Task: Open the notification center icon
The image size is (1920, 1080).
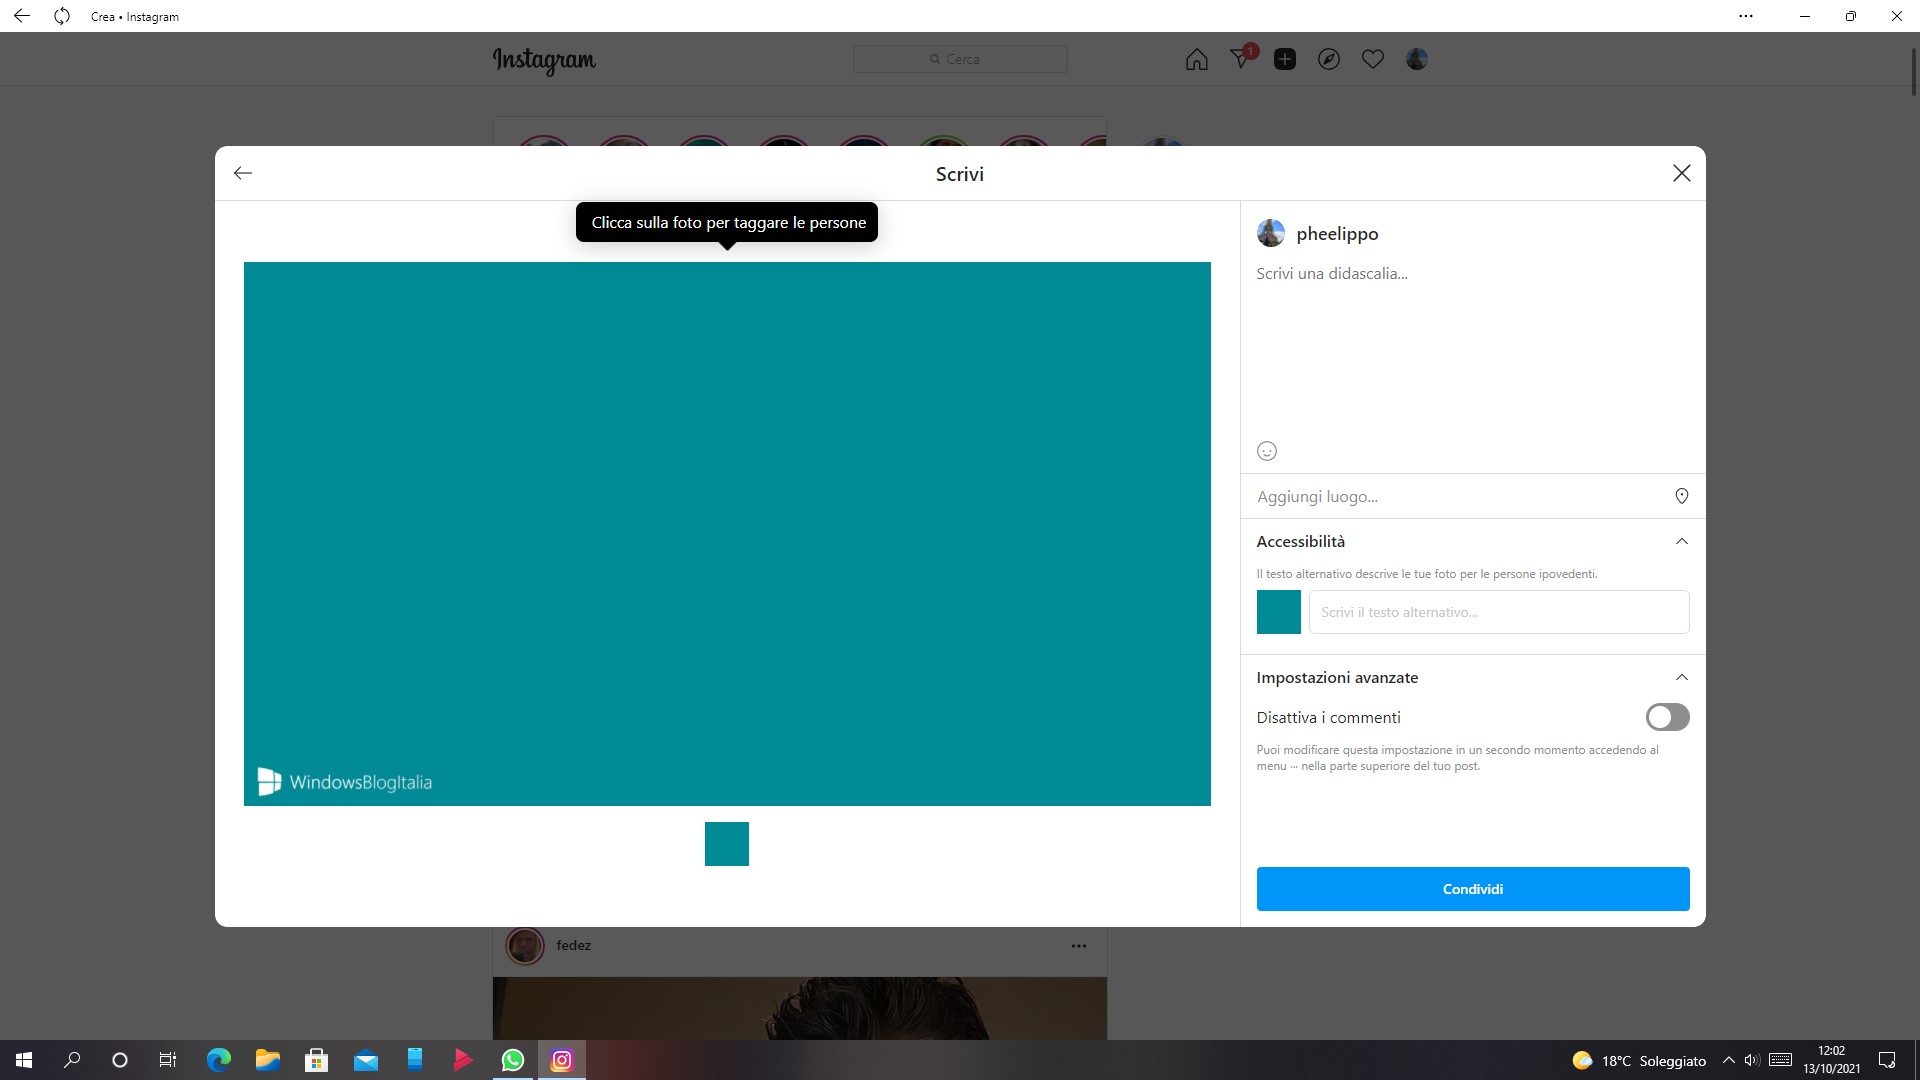Action: pyautogui.click(x=1887, y=1060)
